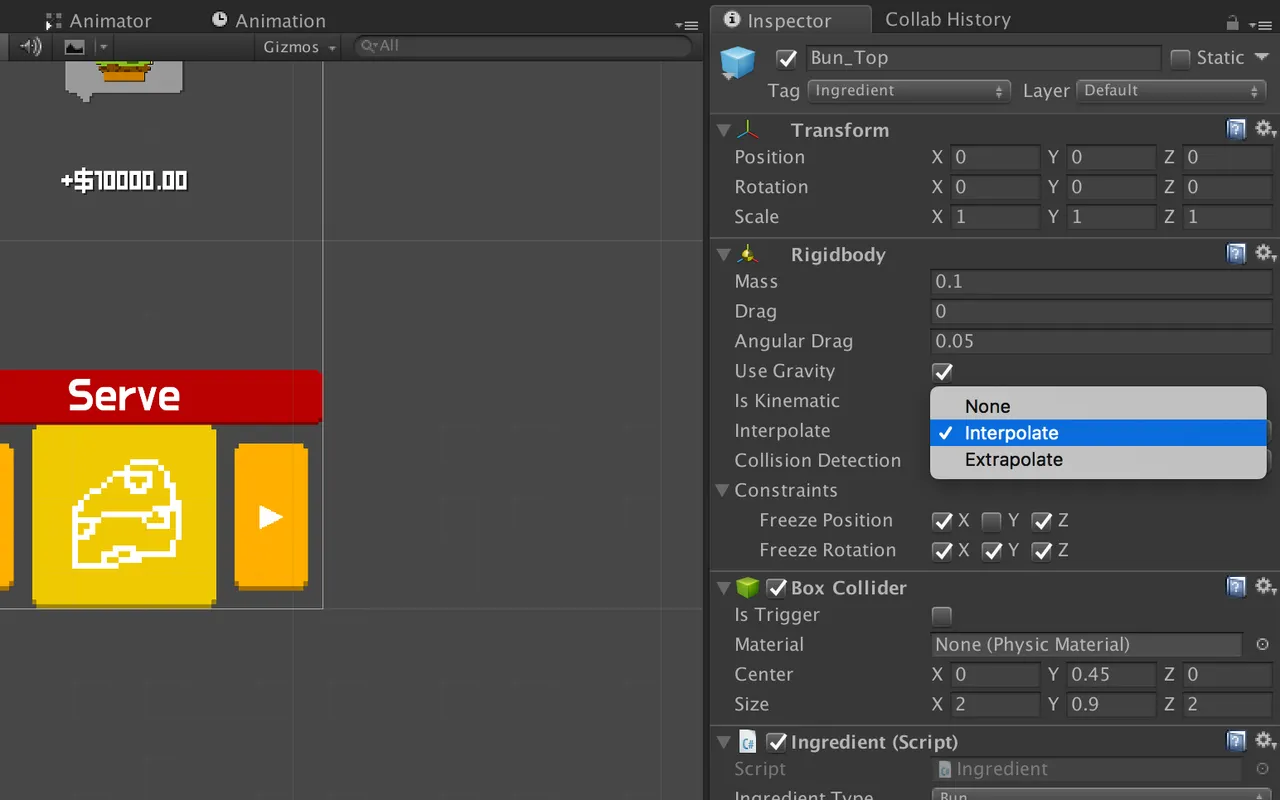Open Box Collider gear settings
1280x800 pixels.
[1266, 587]
